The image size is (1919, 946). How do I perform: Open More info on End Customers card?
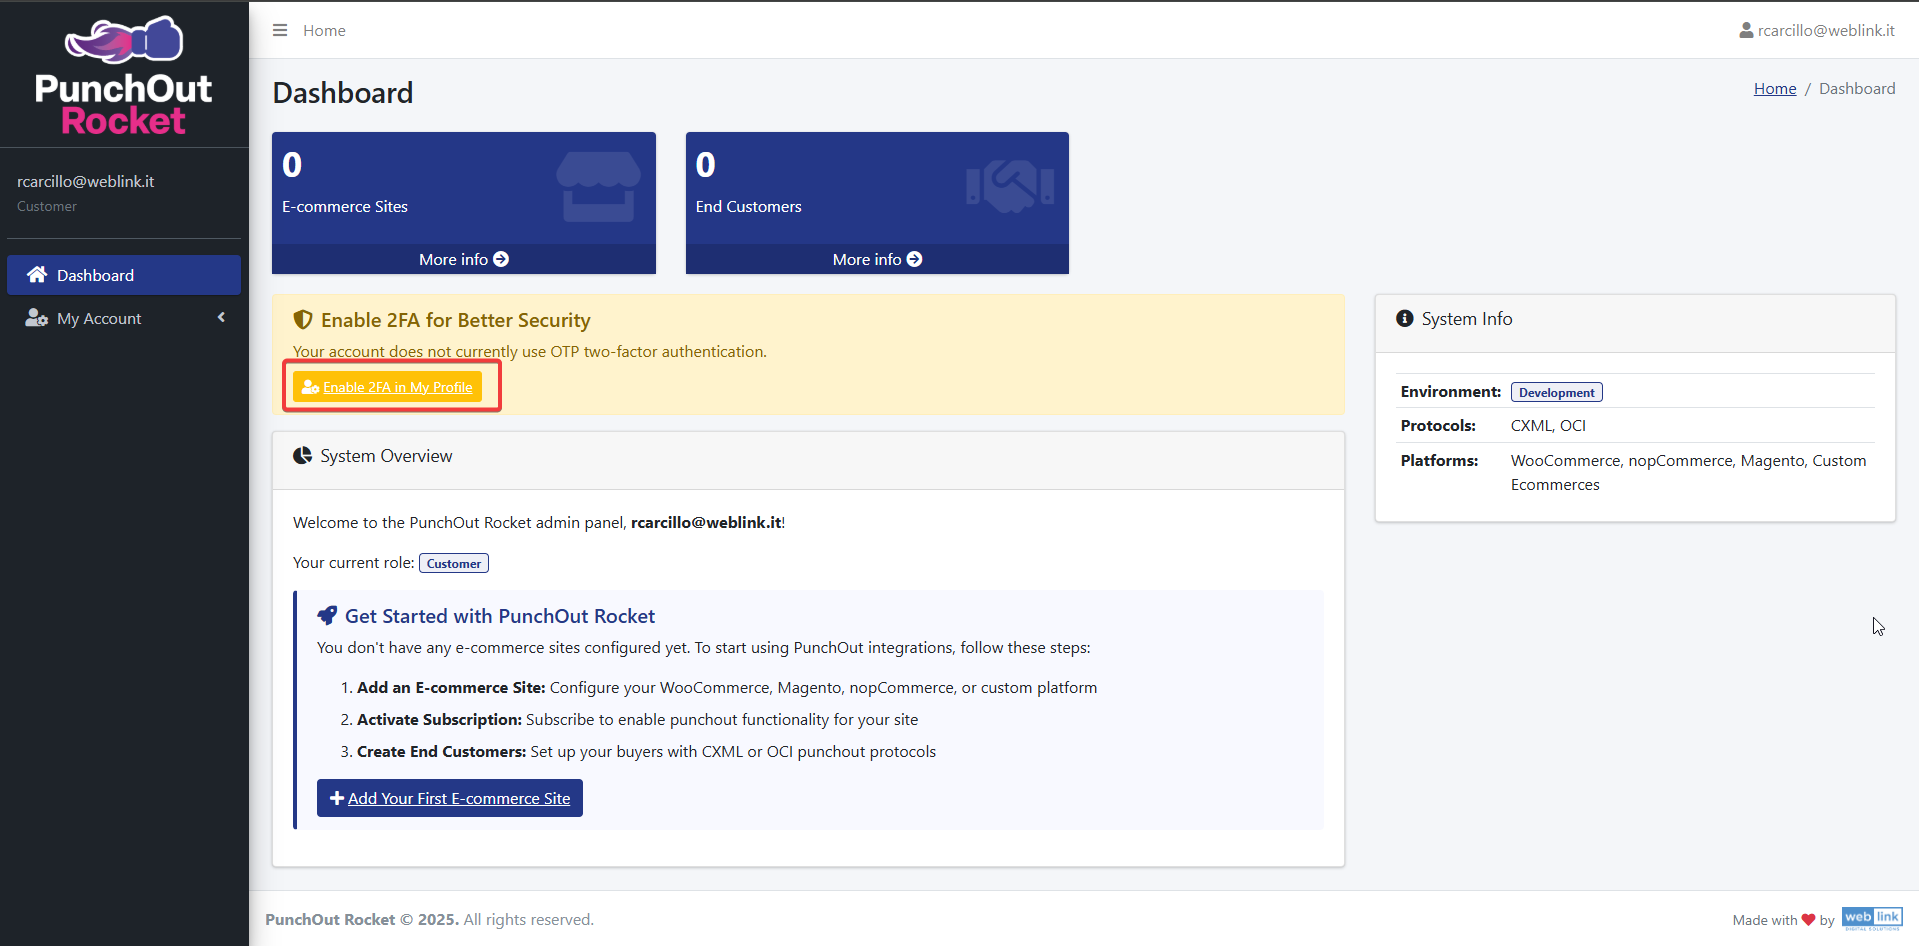877,259
